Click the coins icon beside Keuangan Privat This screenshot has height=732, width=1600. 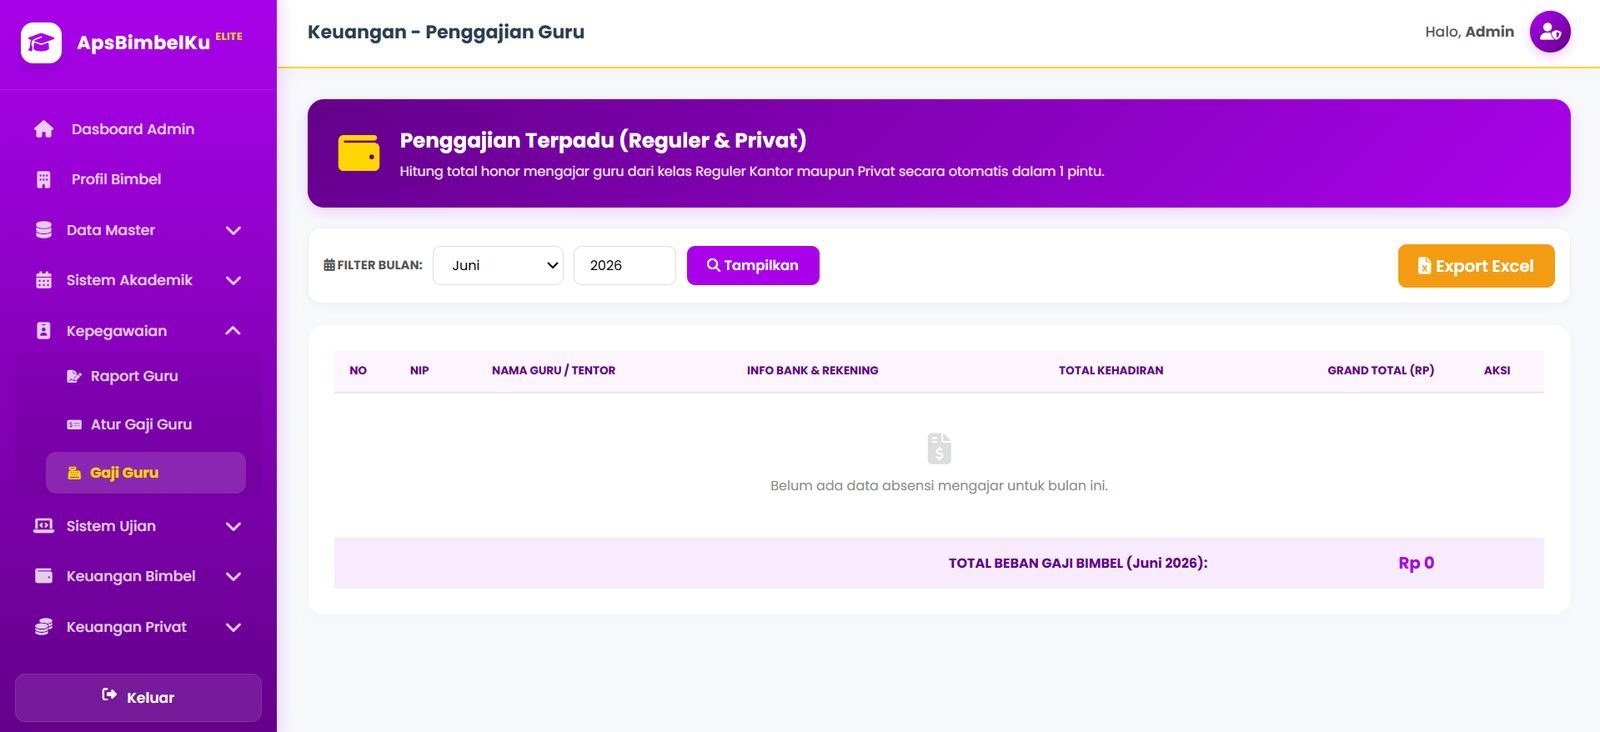pos(44,627)
